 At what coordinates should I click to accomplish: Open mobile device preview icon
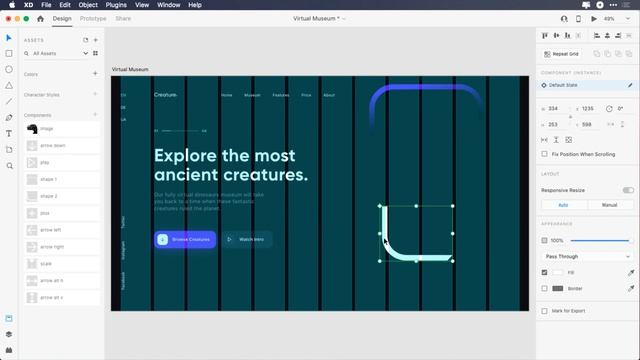(x=578, y=19)
